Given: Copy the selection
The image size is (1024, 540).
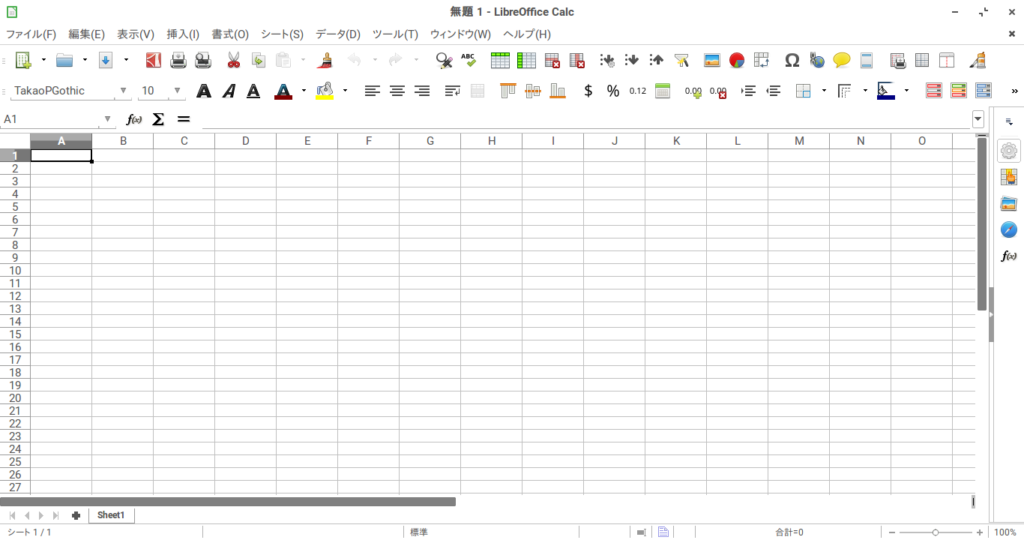Looking at the screenshot, I should point(259,61).
